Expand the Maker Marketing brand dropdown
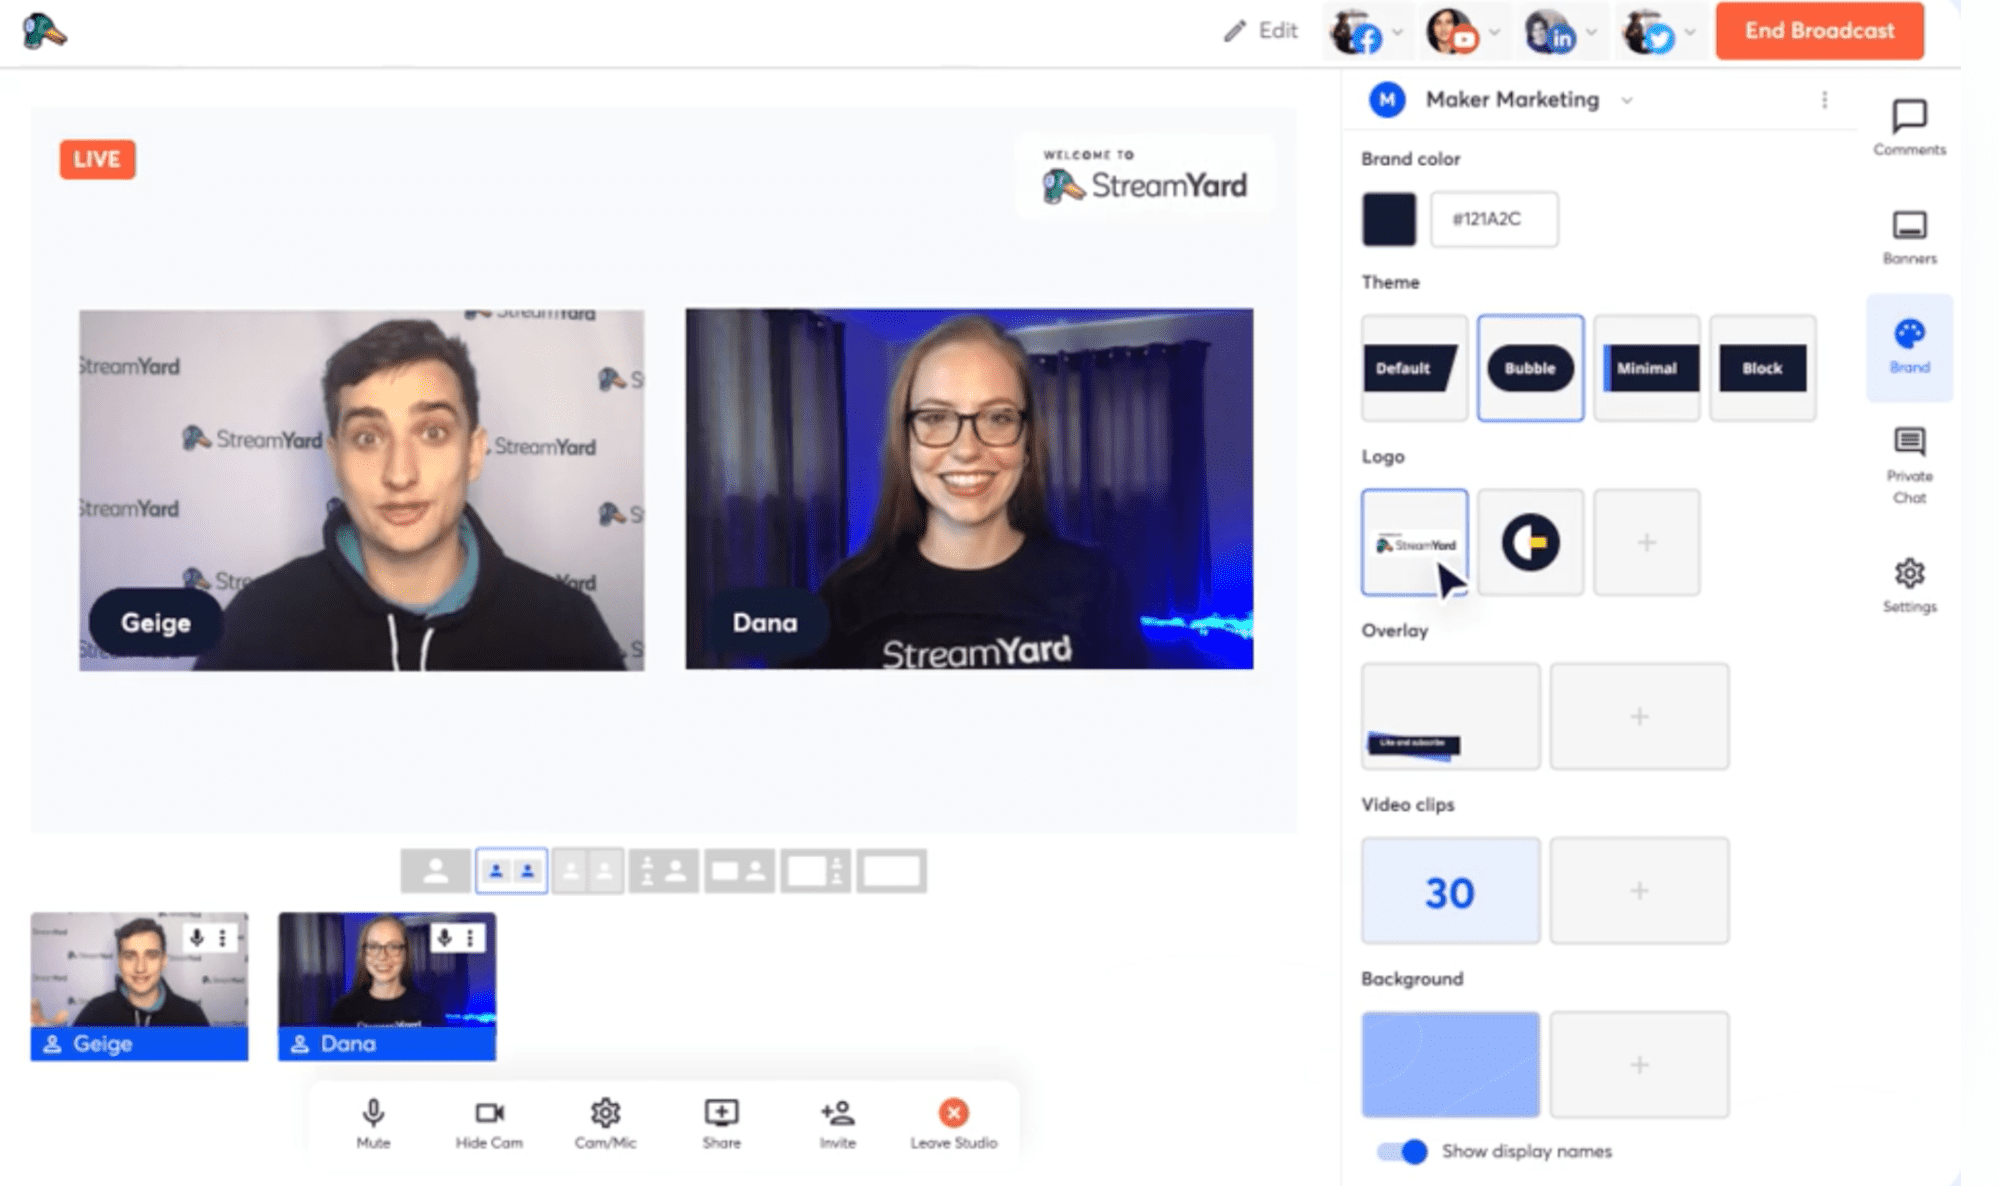The height and width of the screenshot is (1186, 1999). coord(1626,100)
